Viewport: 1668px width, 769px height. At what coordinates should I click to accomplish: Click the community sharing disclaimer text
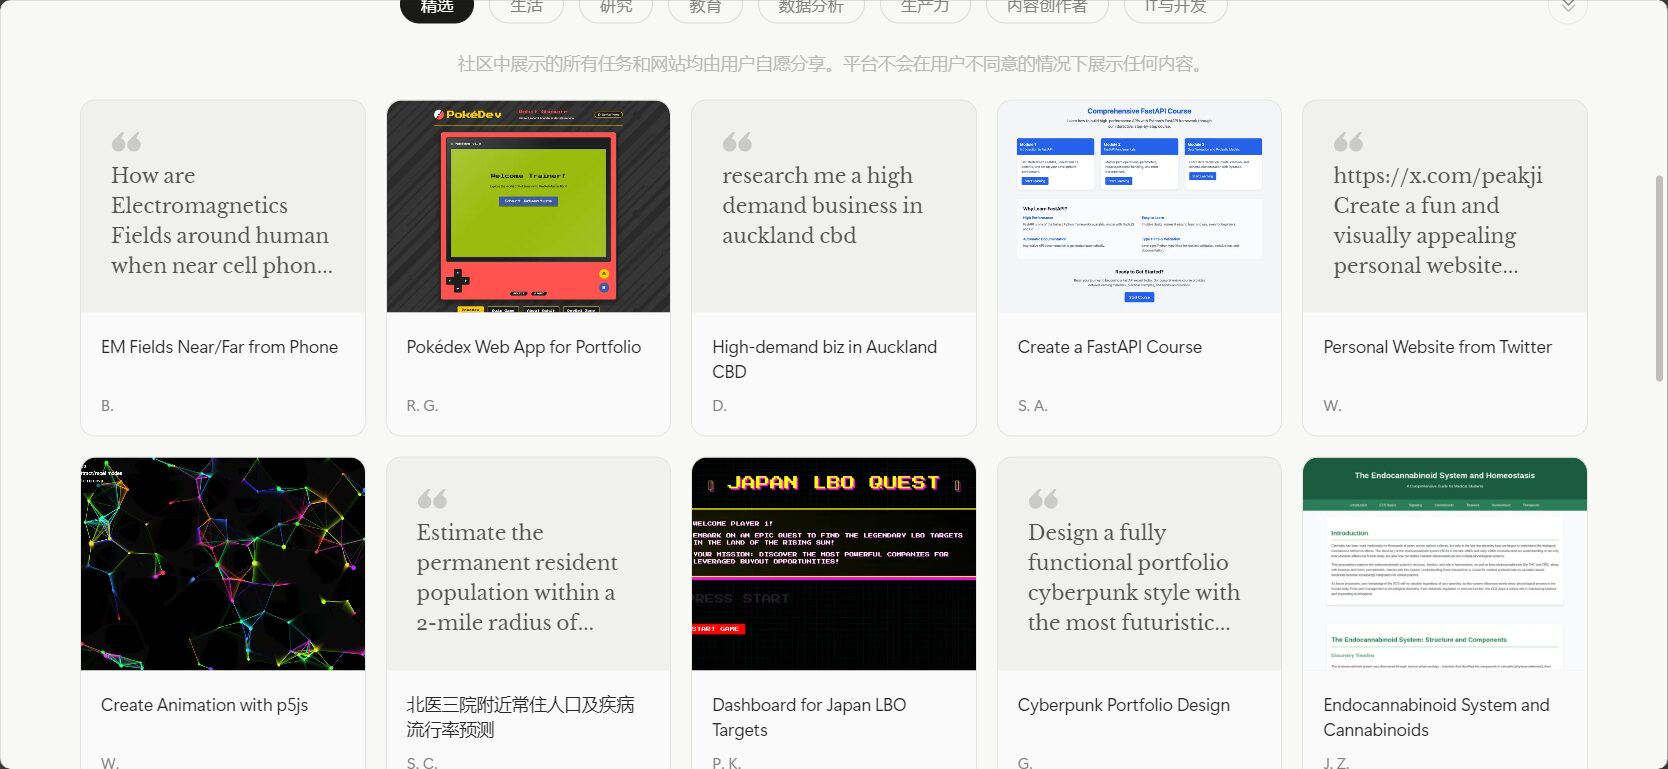click(833, 64)
